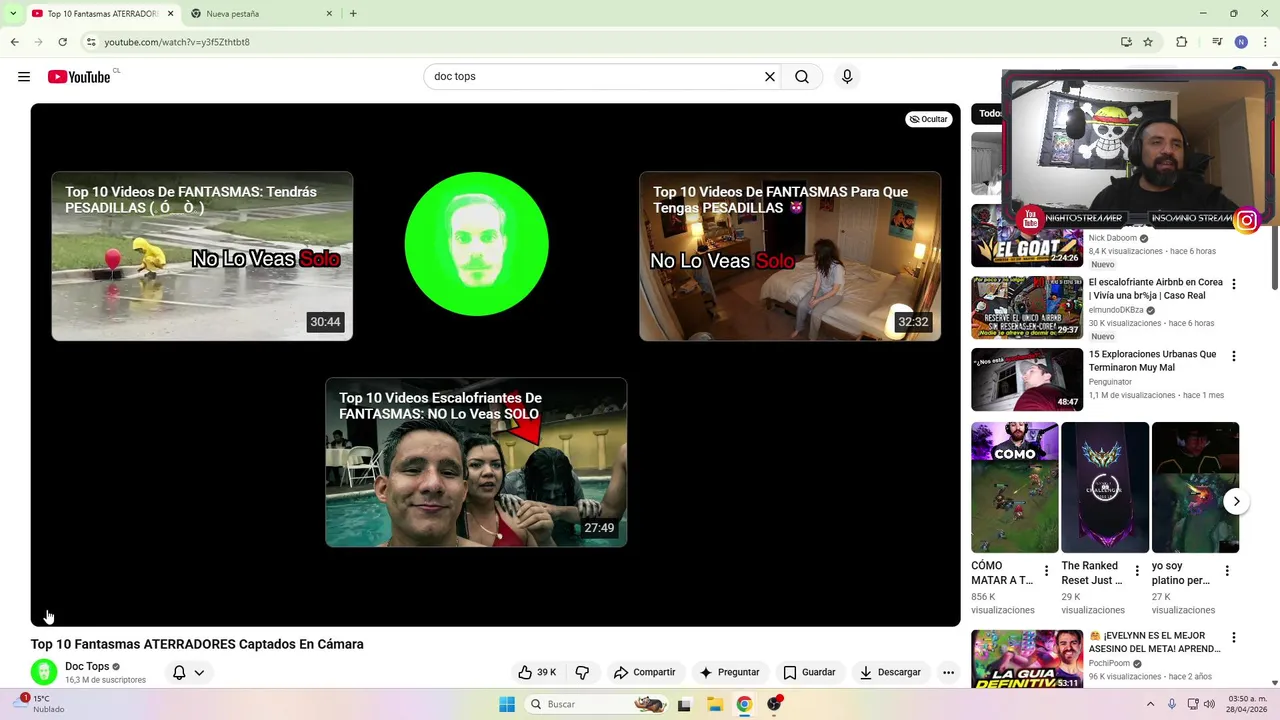Hide end screen with Ocultar button
The width and height of the screenshot is (1280, 720).
coord(928,119)
